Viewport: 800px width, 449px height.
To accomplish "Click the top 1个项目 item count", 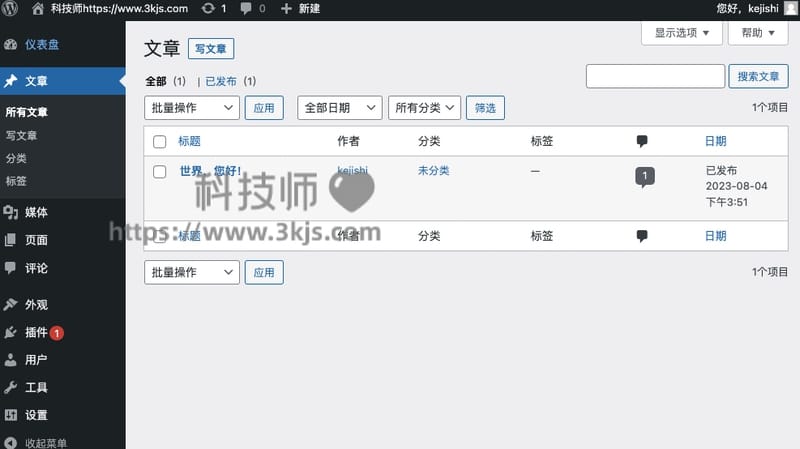I will (769, 108).
